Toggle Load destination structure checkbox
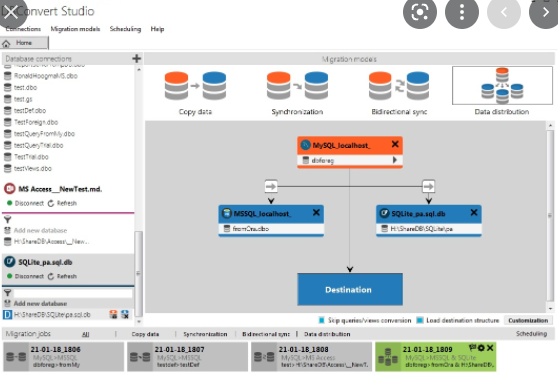Viewport: 558px width, 385px height. (420, 320)
